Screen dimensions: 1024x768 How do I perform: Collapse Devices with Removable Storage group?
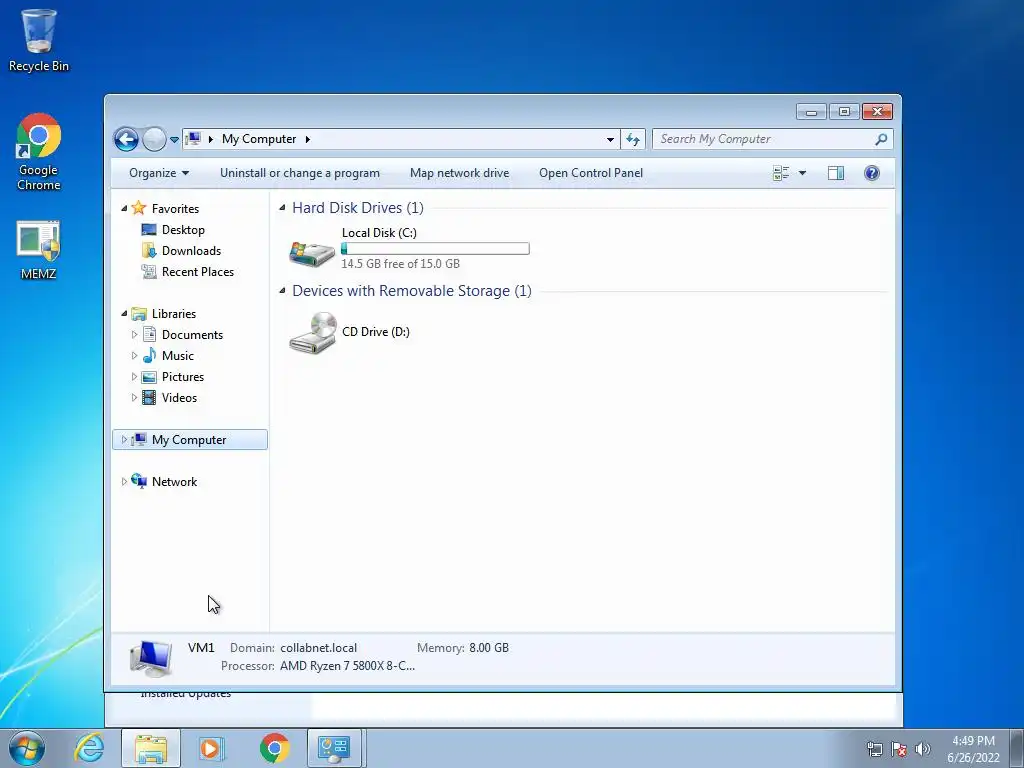coord(282,291)
